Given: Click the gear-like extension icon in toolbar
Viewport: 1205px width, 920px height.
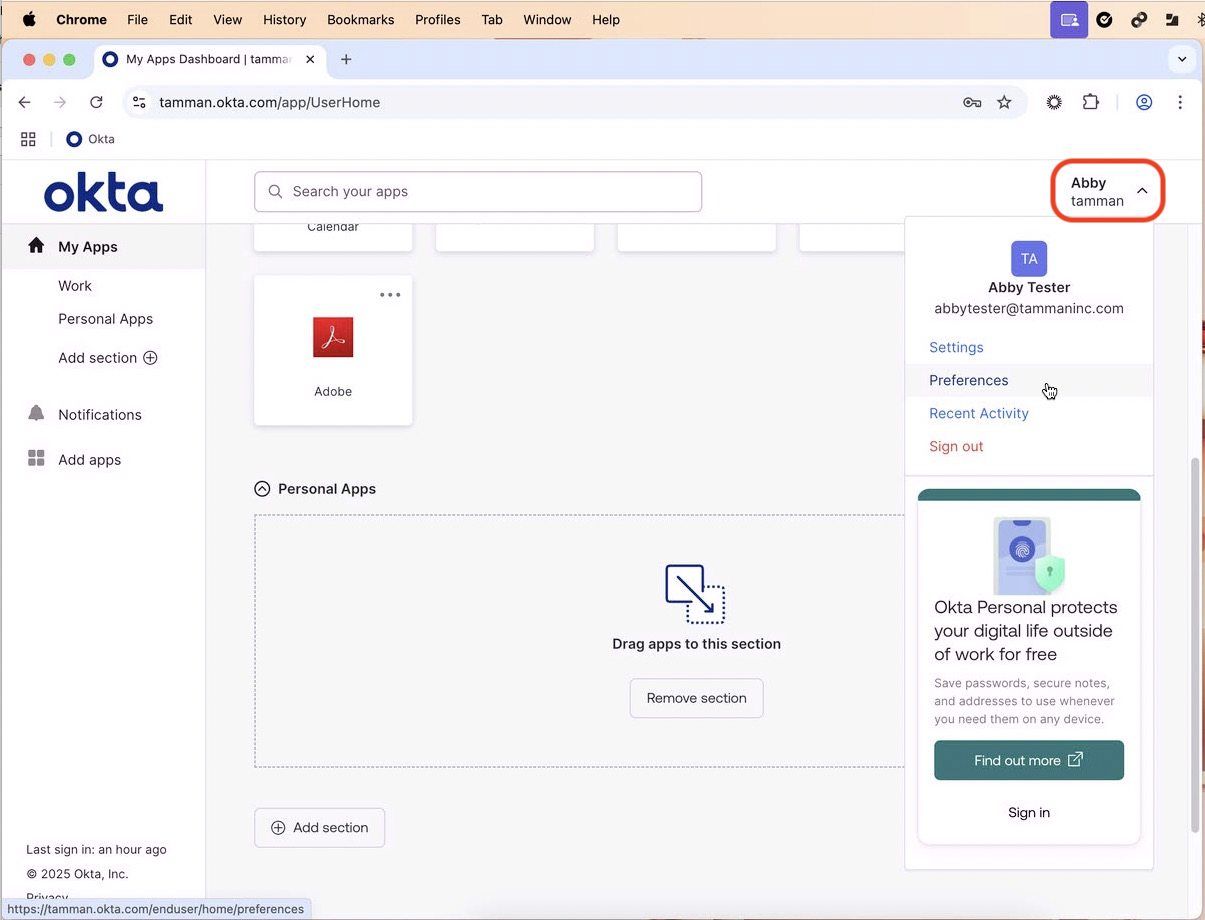Looking at the screenshot, I should point(1054,102).
